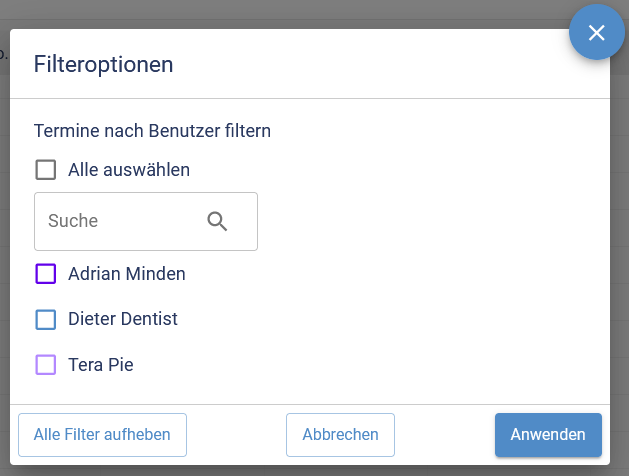Cancel via the Abbrechen button
Viewport: 629px width, 476px height.
tap(340, 435)
